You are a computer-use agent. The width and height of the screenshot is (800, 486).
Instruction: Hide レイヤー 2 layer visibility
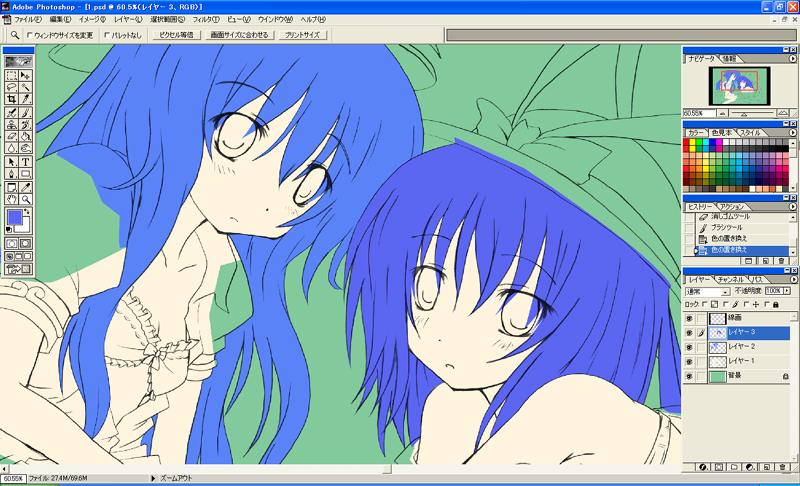pyautogui.click(x=689, y=347)
